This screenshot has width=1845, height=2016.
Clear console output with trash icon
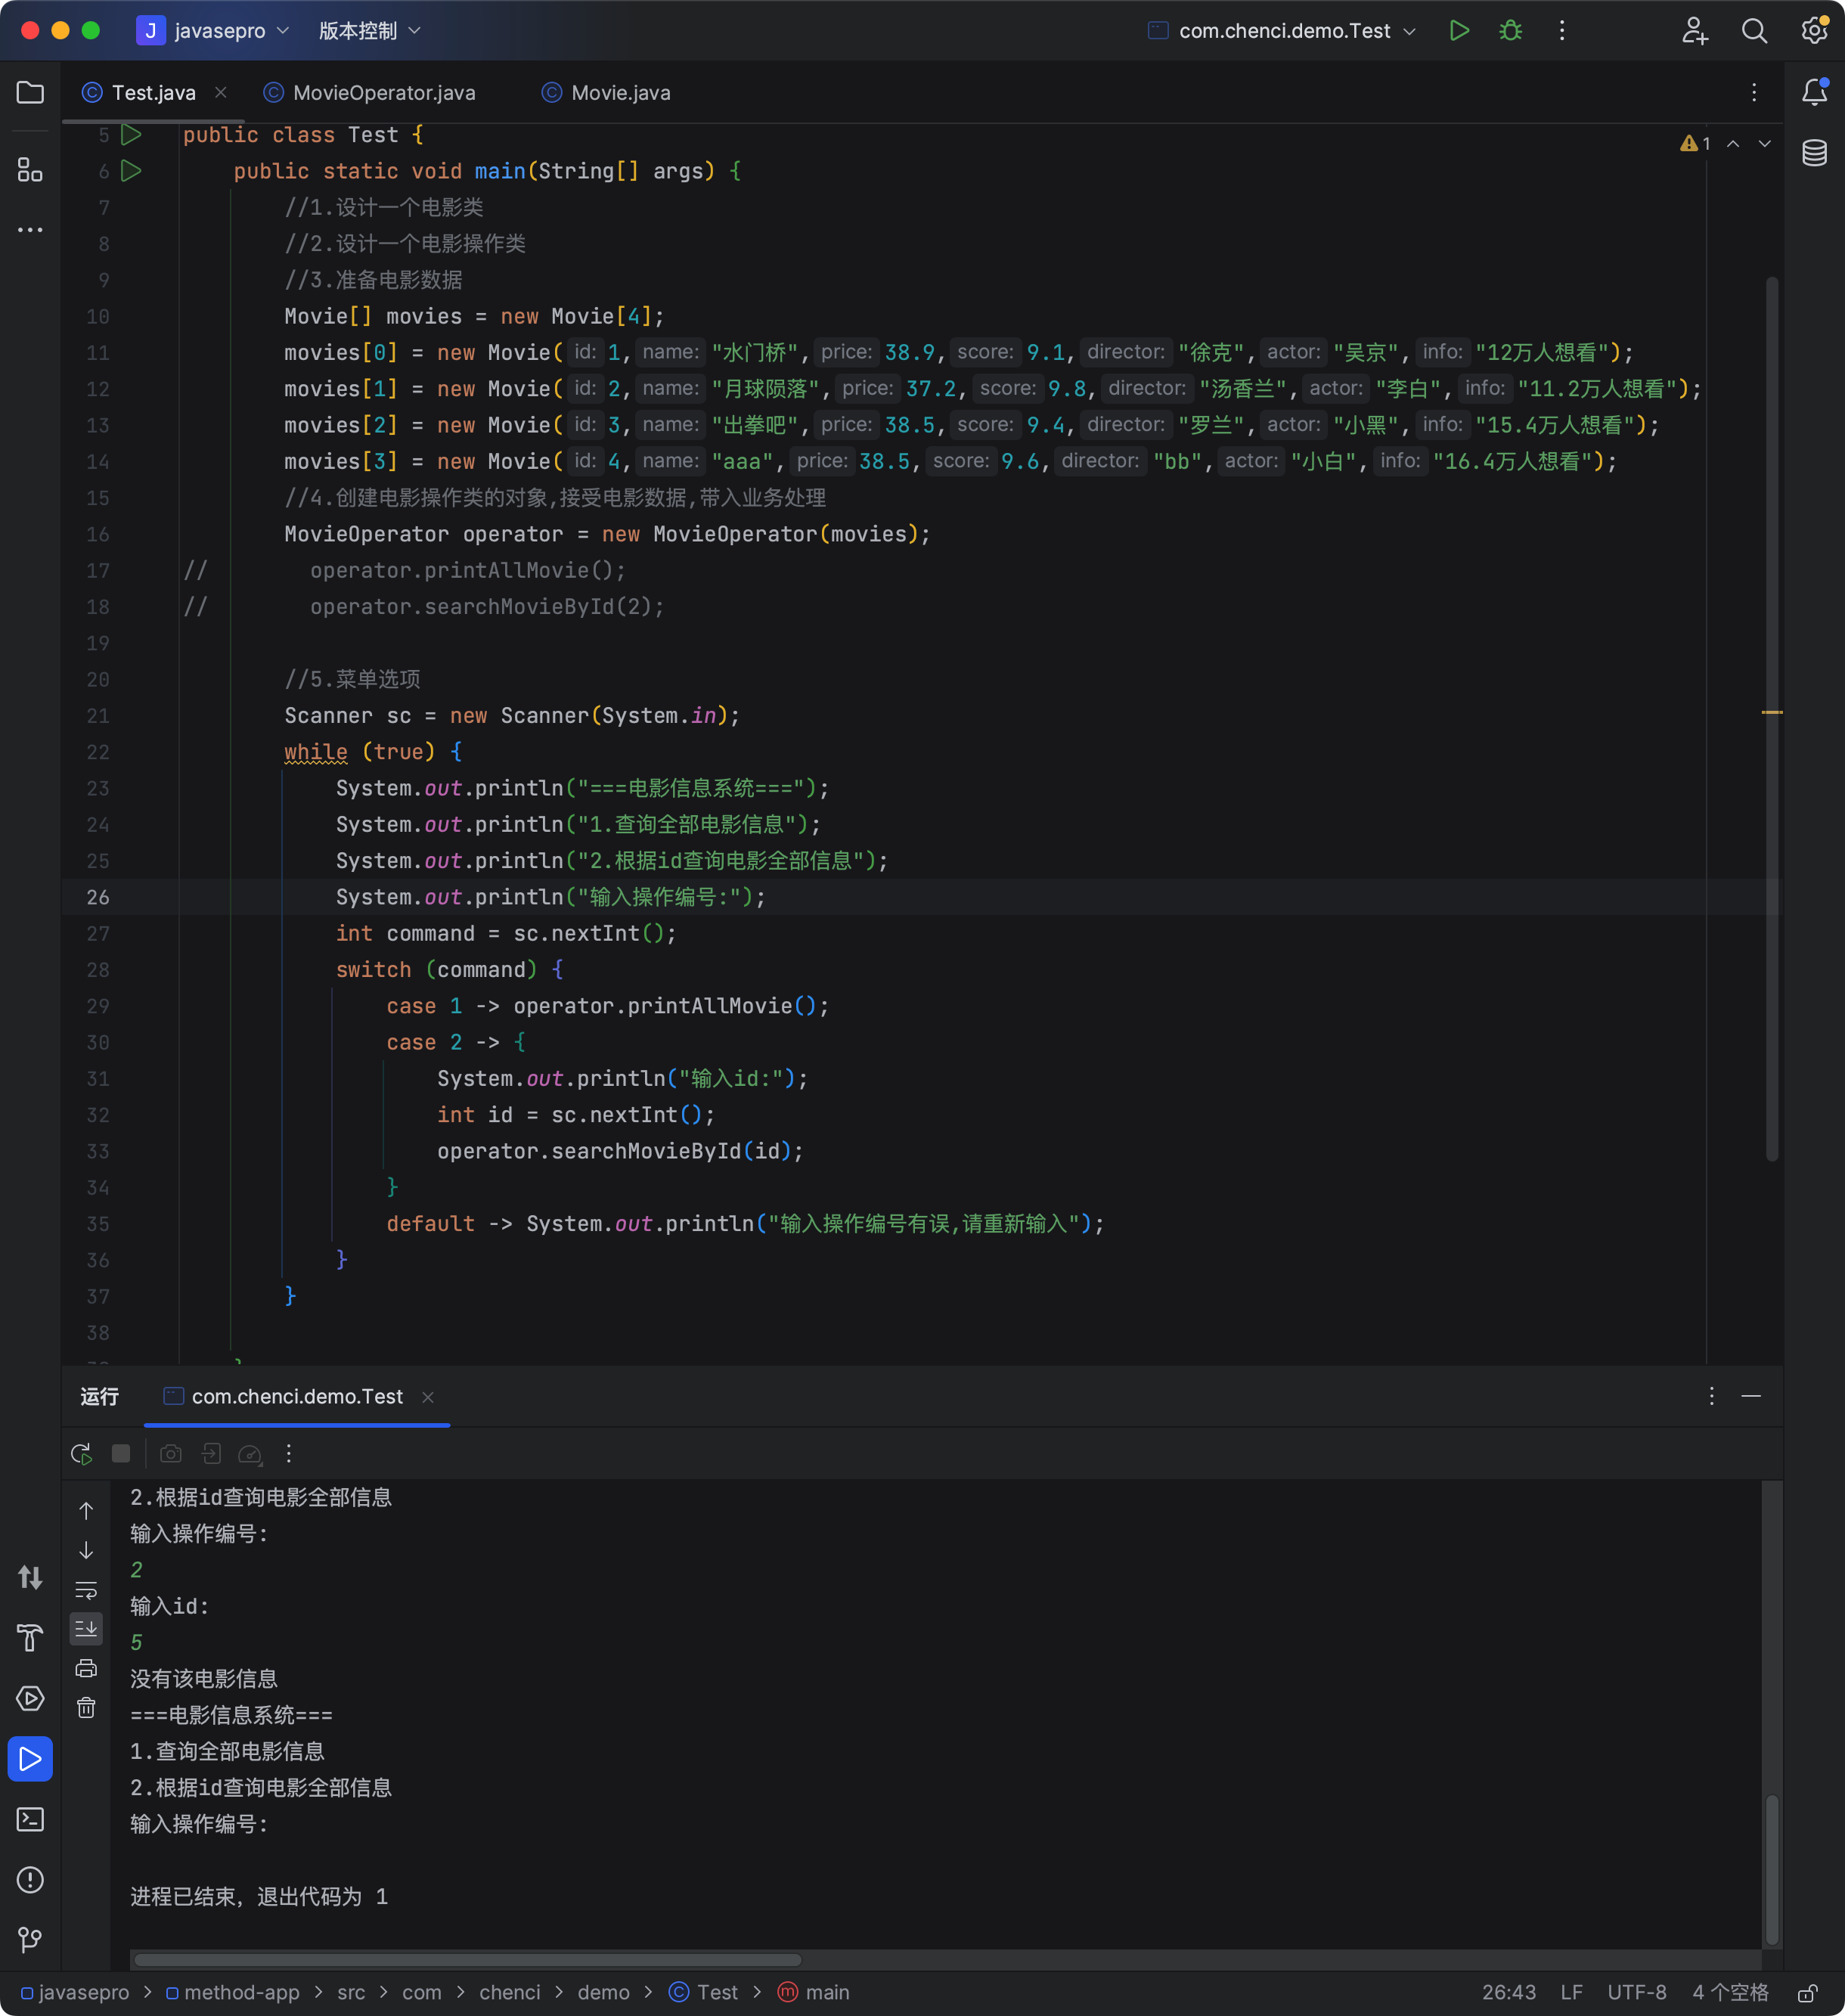86,1707
